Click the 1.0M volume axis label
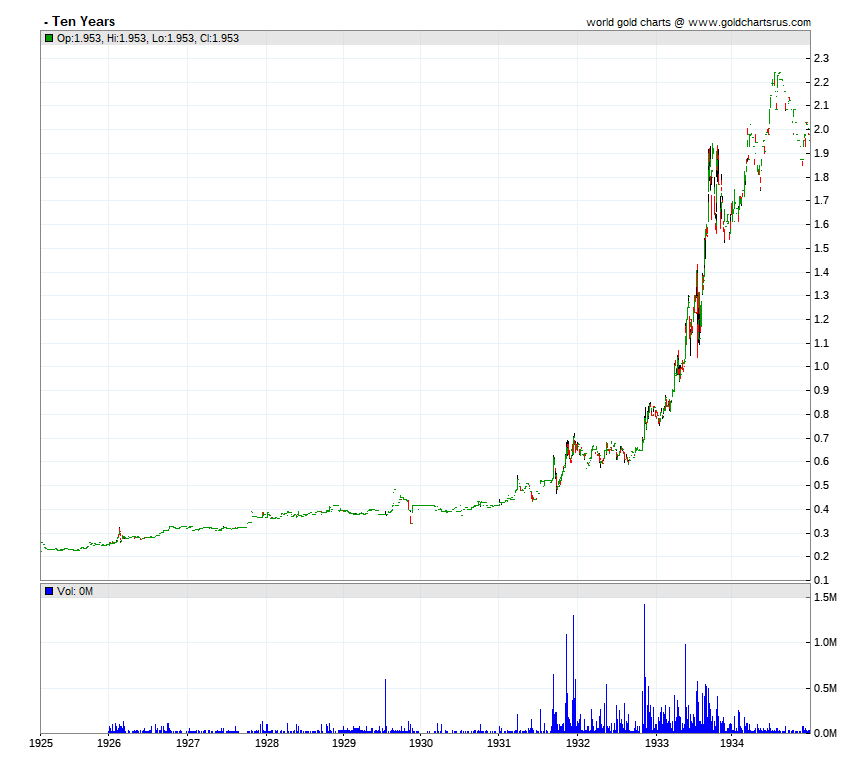Screen dimensions: 850x769 coord(825,642)
